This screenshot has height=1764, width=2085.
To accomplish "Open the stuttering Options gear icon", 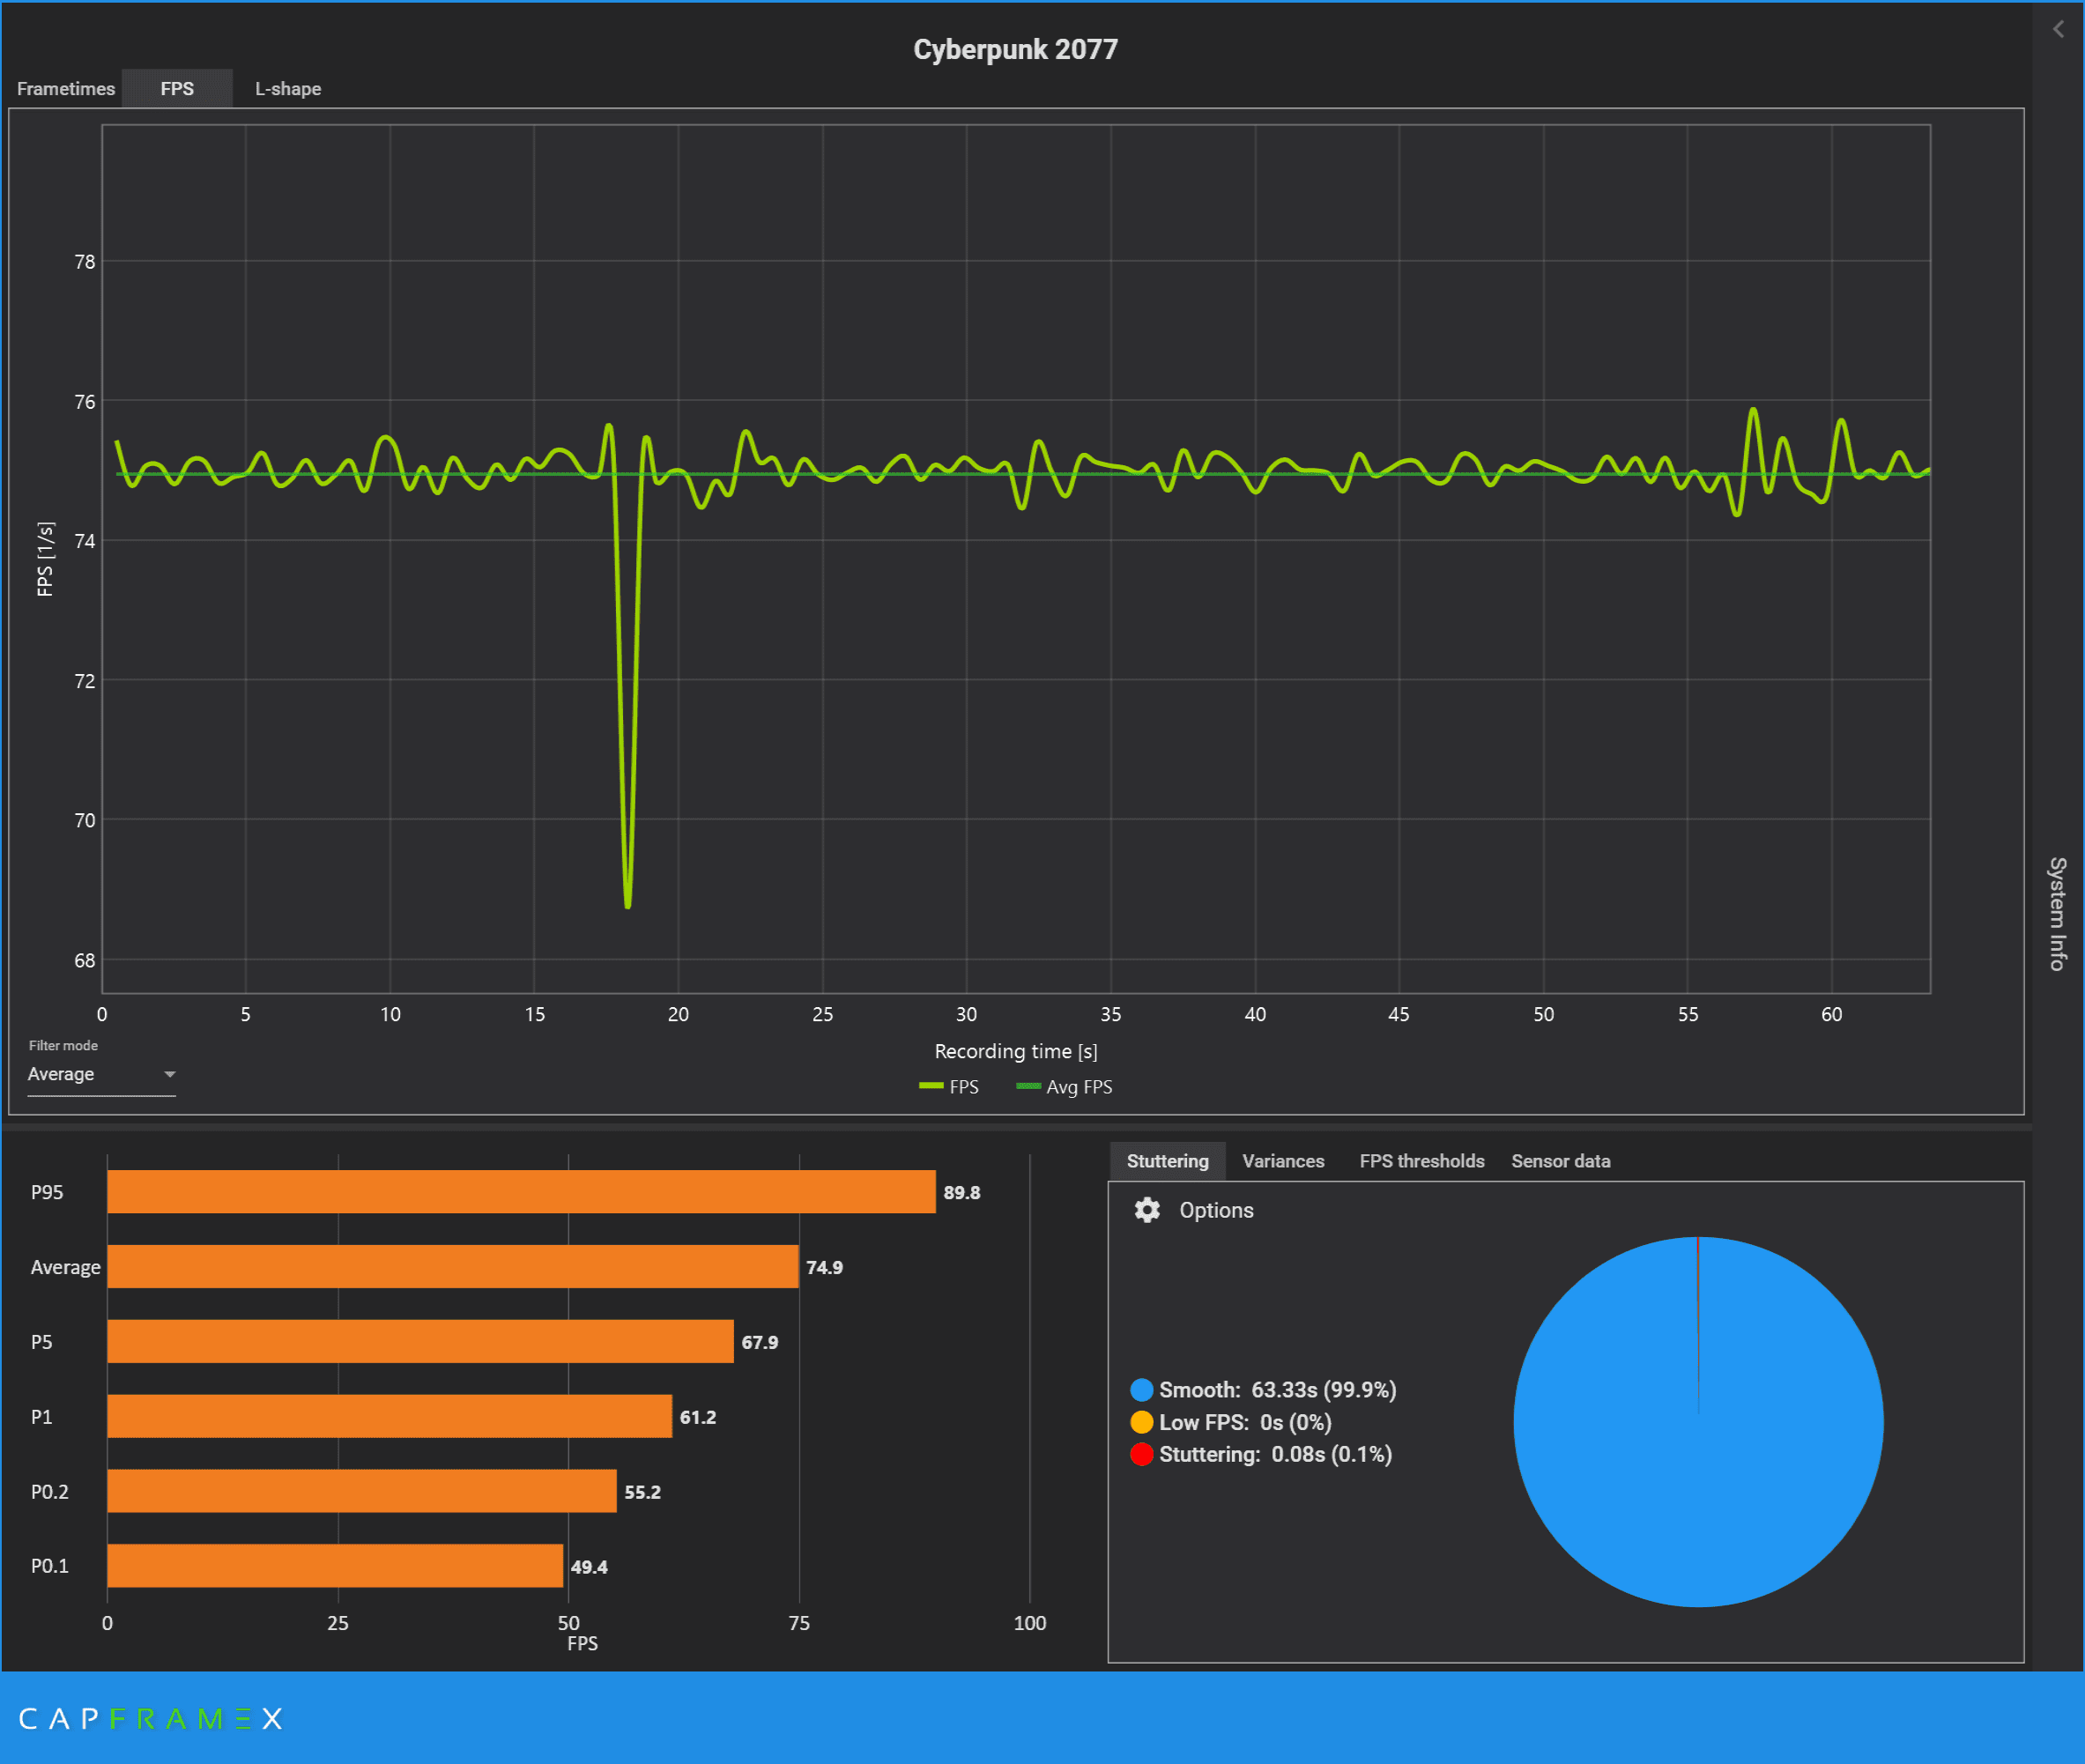I will point(1147,1210).
